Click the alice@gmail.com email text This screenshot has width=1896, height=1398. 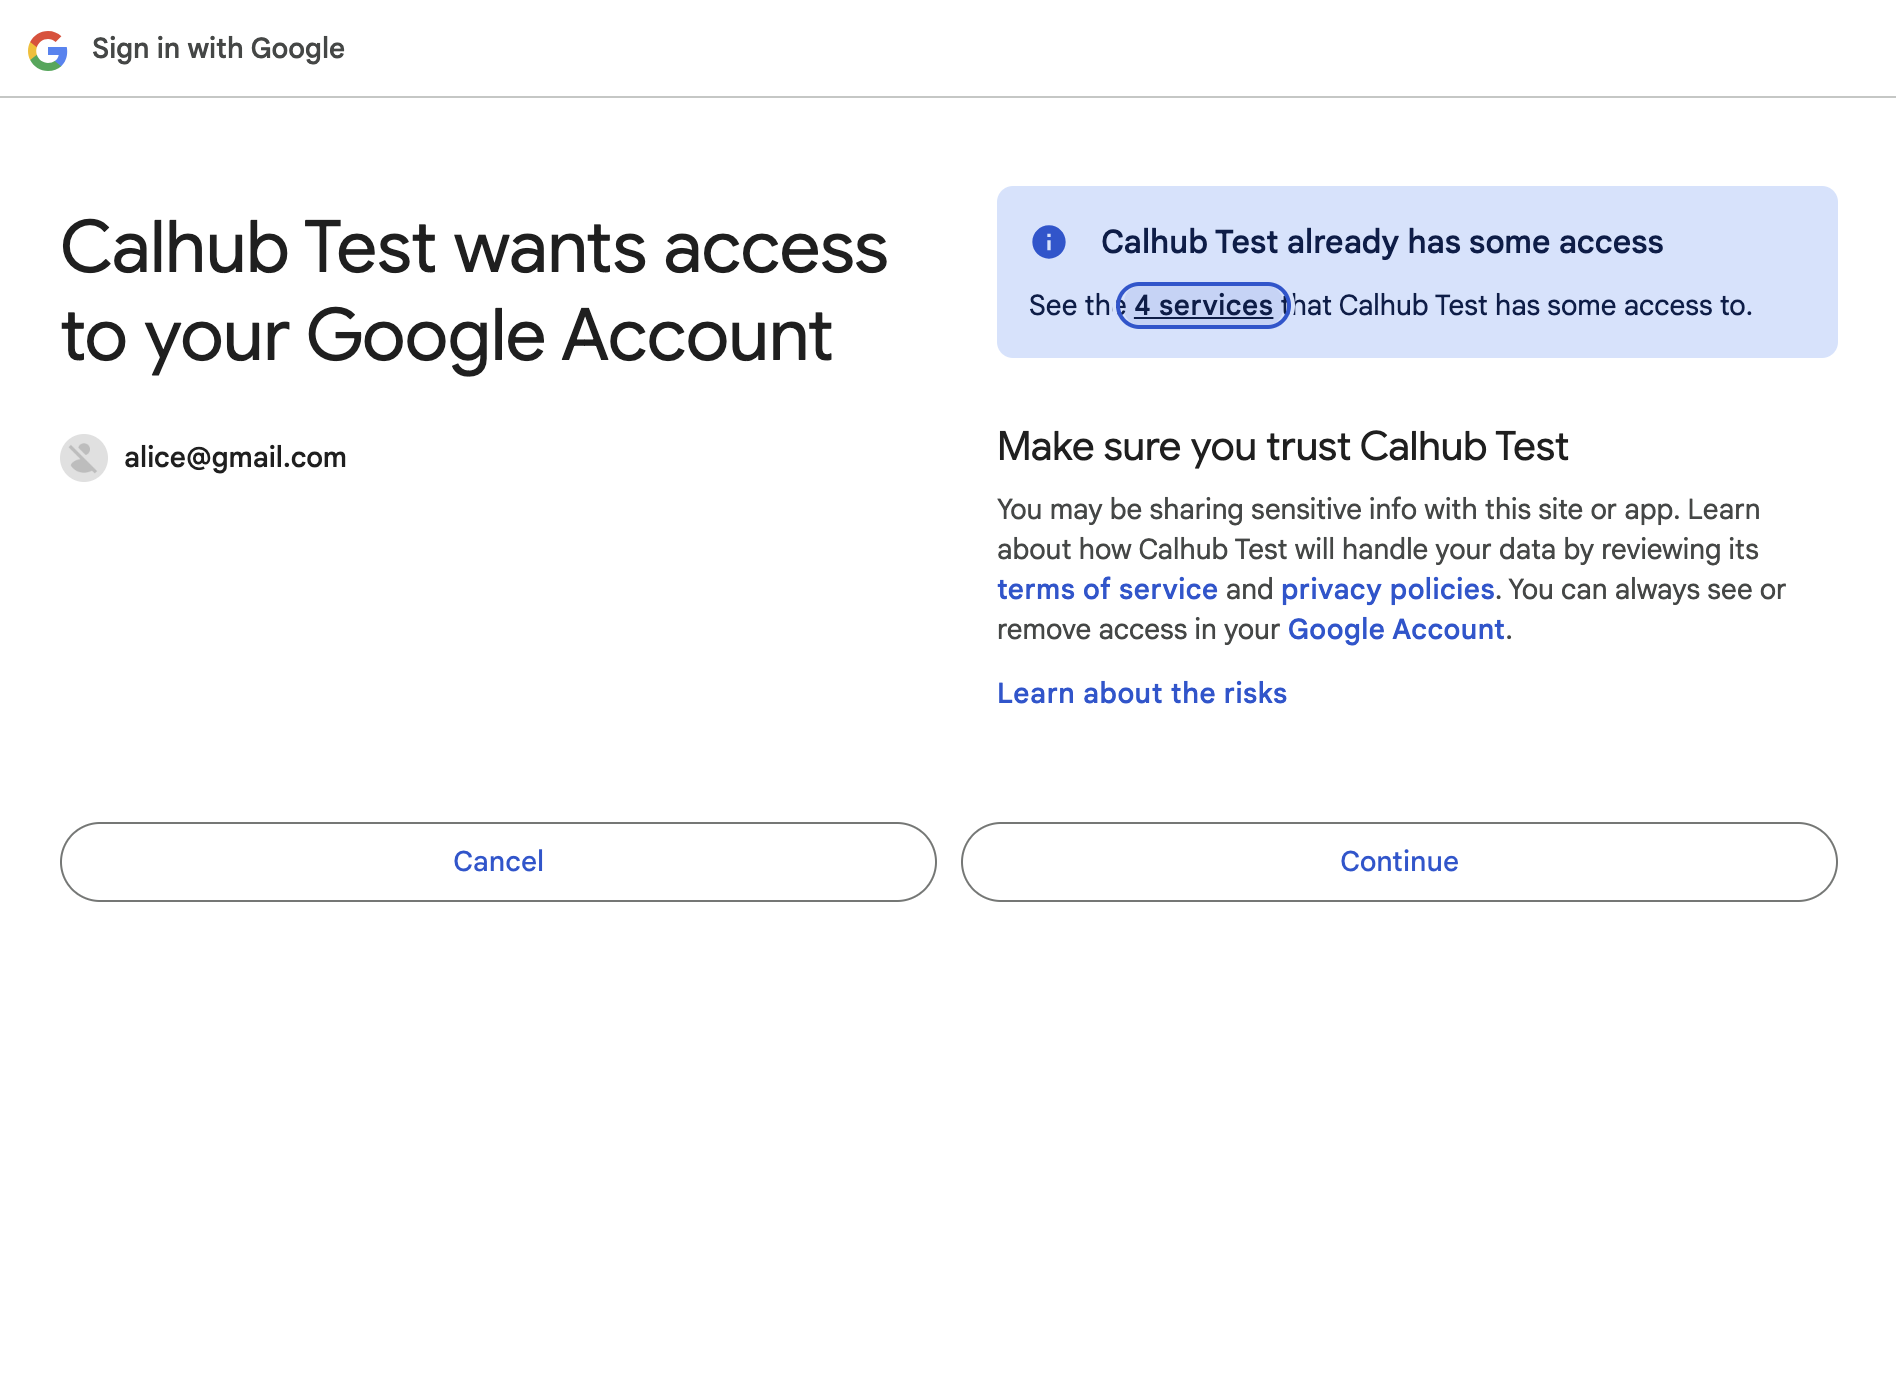(x=235, y=458)
